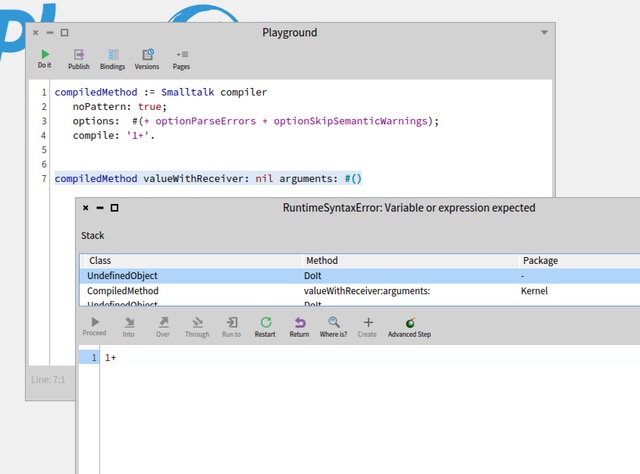Click the Where is? magnifier icon
The image size is (640, 474).
[333, 327]
